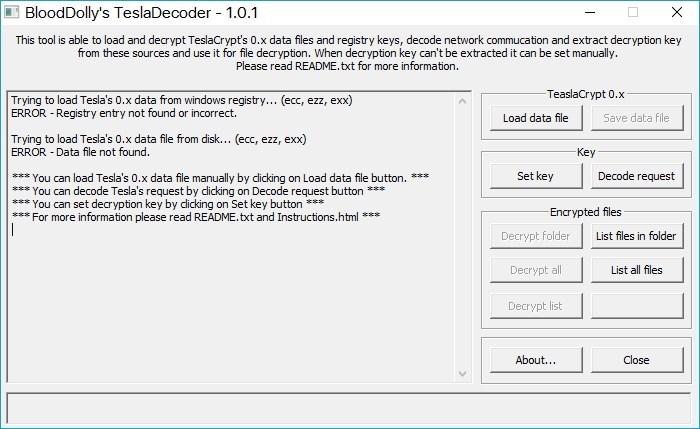Viewport: 700px width, 429px height.
Task: Click the TeaslaCrypt 0.x group label
Action: (x=586, y=94)
